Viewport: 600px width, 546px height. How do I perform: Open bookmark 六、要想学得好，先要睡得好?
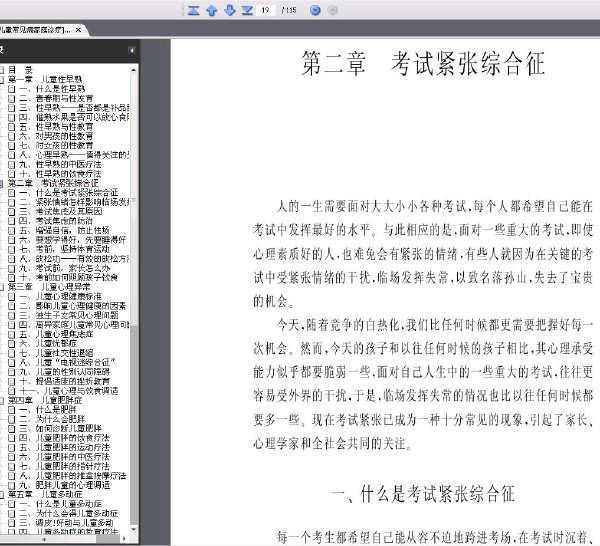tap(73, 240)
